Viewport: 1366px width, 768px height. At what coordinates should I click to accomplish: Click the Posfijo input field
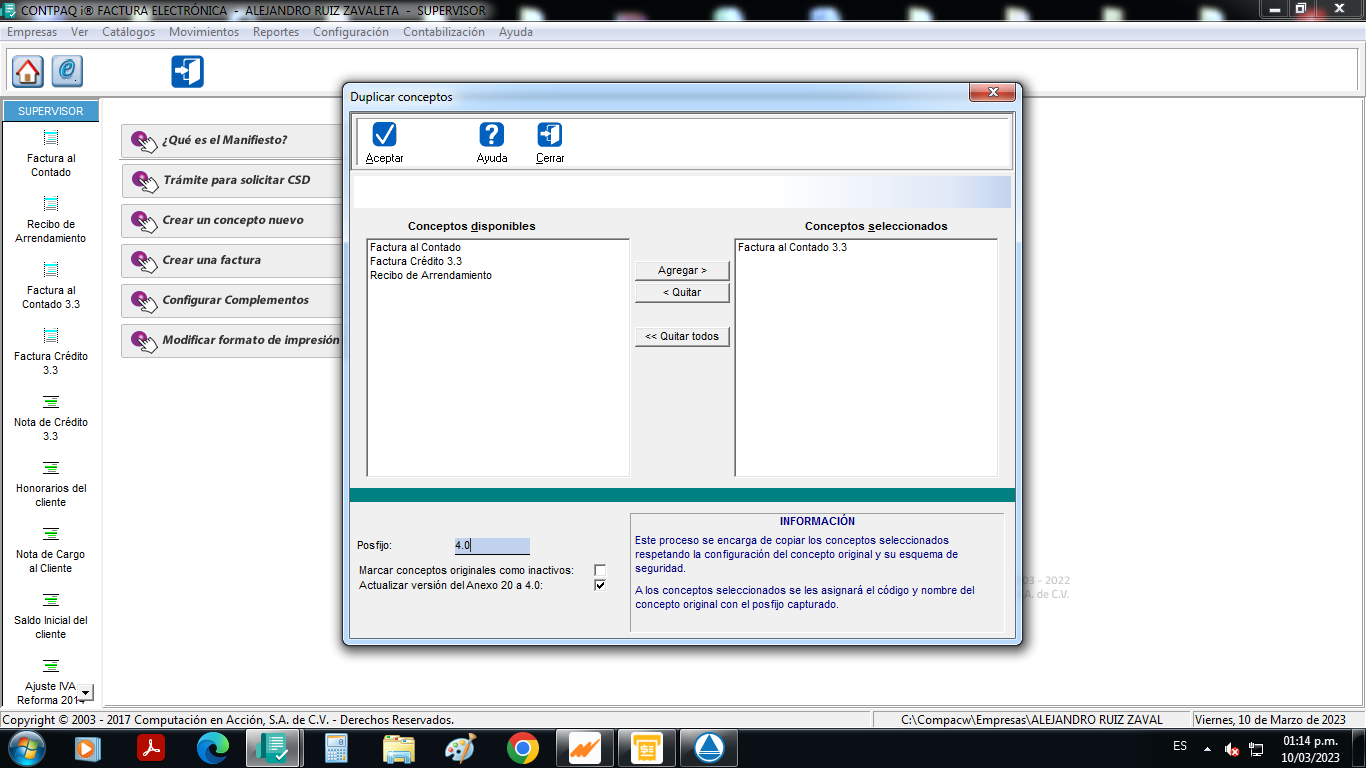click(x=491, y=546)
